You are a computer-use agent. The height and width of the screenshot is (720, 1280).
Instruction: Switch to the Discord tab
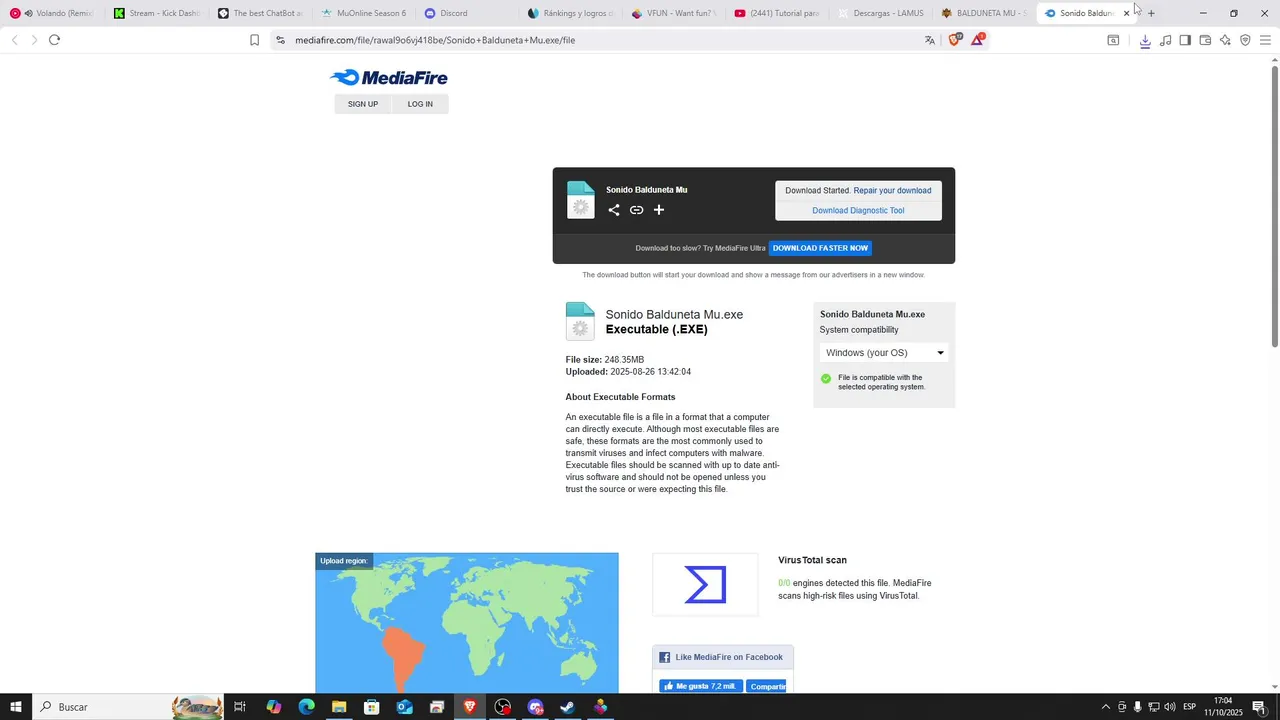click(467, 13)
